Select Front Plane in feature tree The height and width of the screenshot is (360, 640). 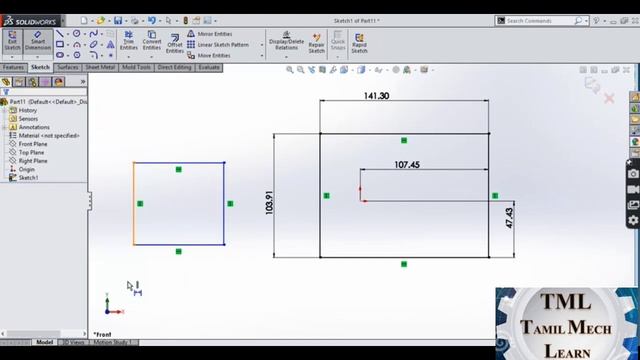tap(28, 144)
